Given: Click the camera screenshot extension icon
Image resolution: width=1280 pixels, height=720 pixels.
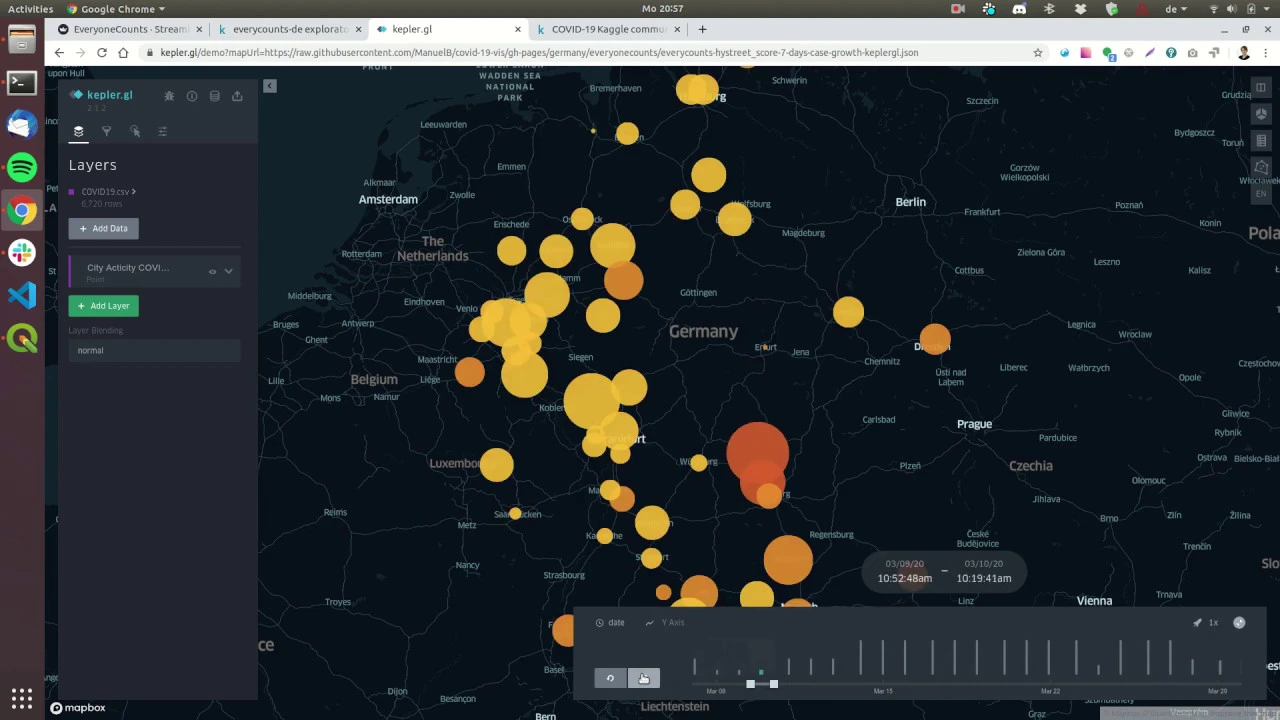Looking at the screenshot, I should click(1192, 53).
